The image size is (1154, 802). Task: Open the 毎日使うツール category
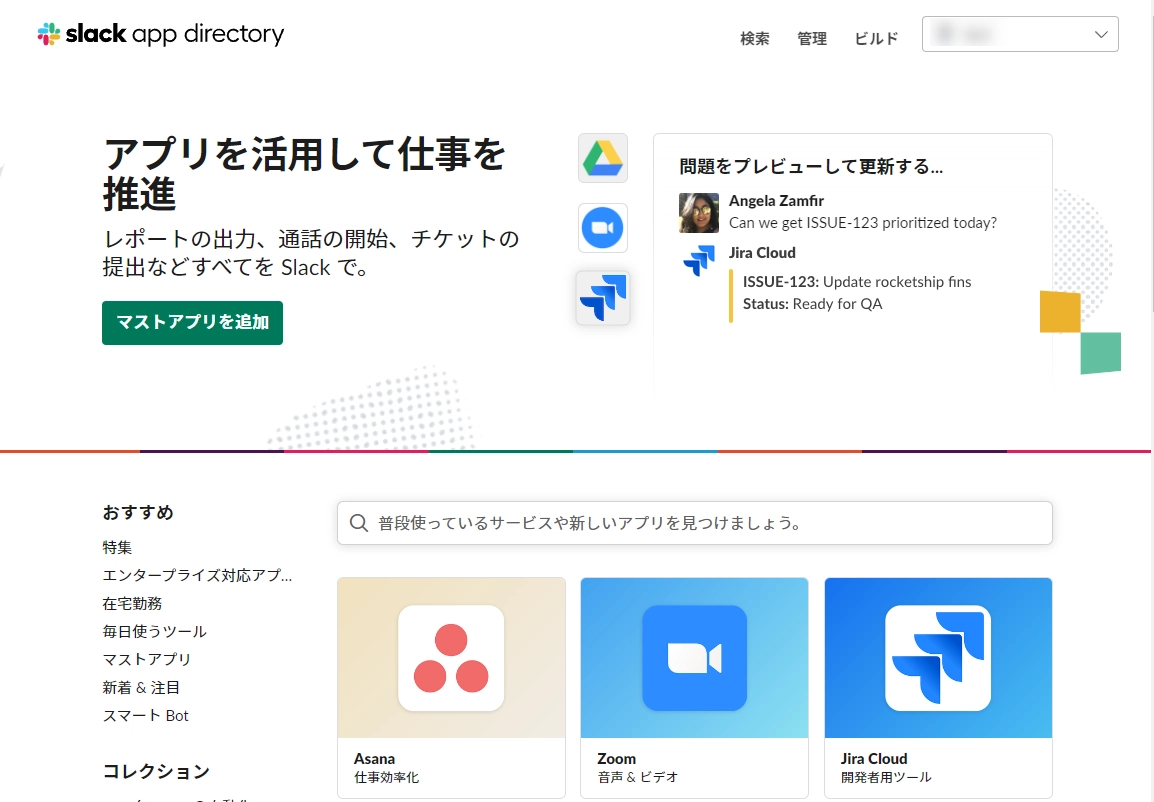155,631
